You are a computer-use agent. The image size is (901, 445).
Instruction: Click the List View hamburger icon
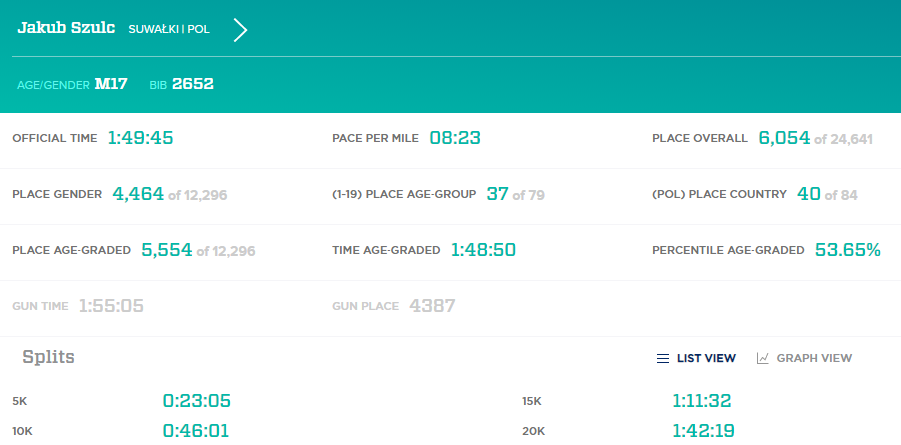tap(662, 358)
